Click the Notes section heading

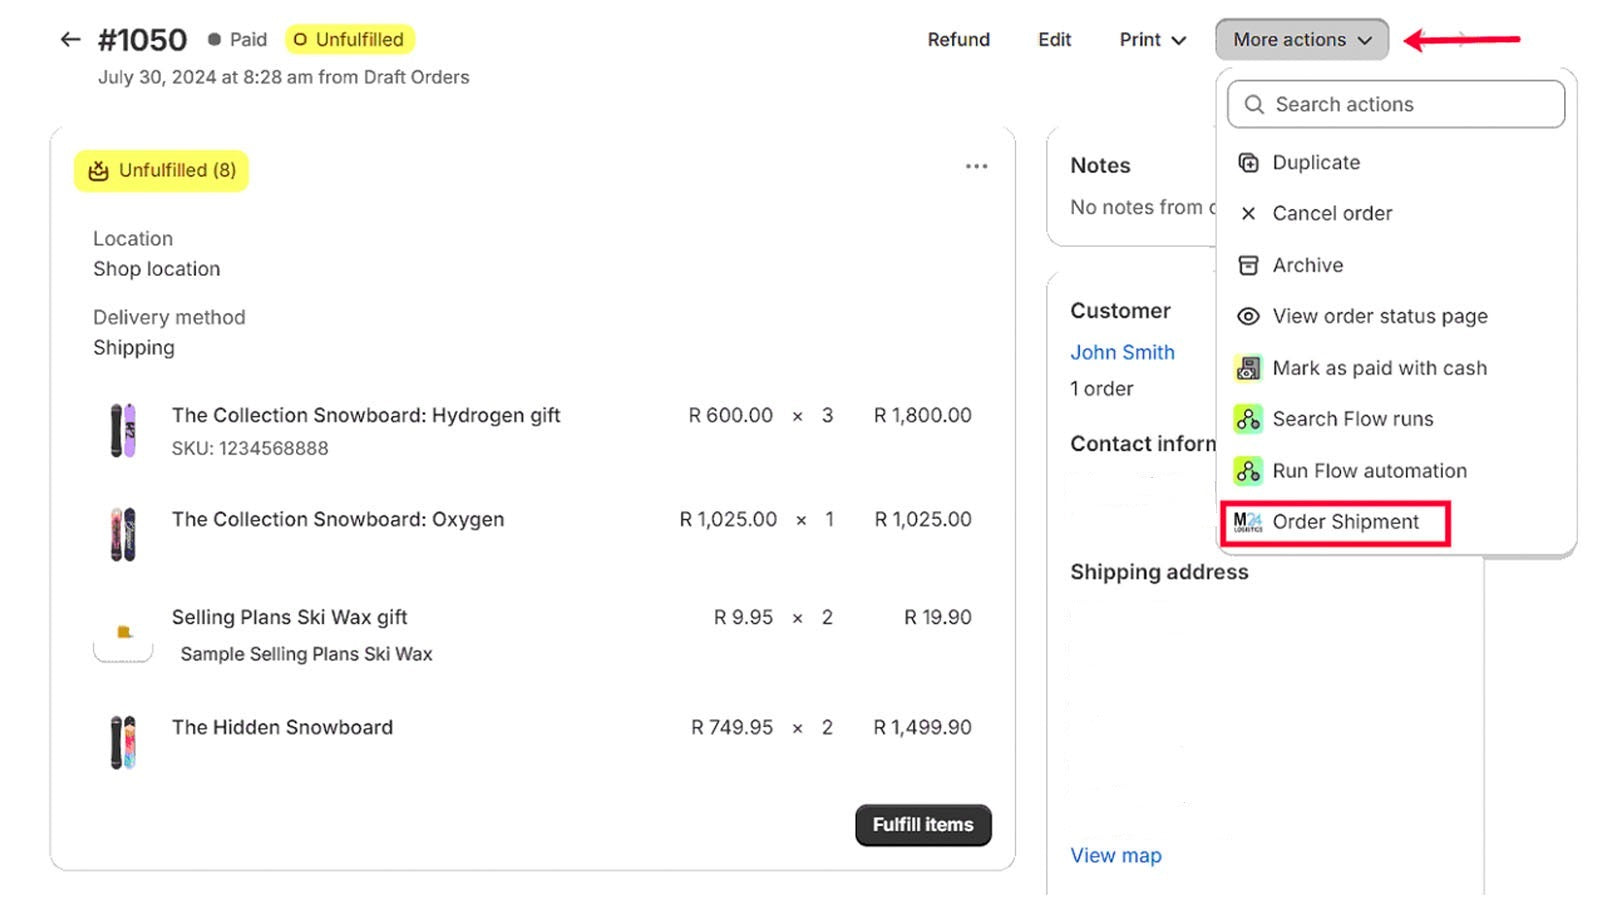[x=1100, y=166]
